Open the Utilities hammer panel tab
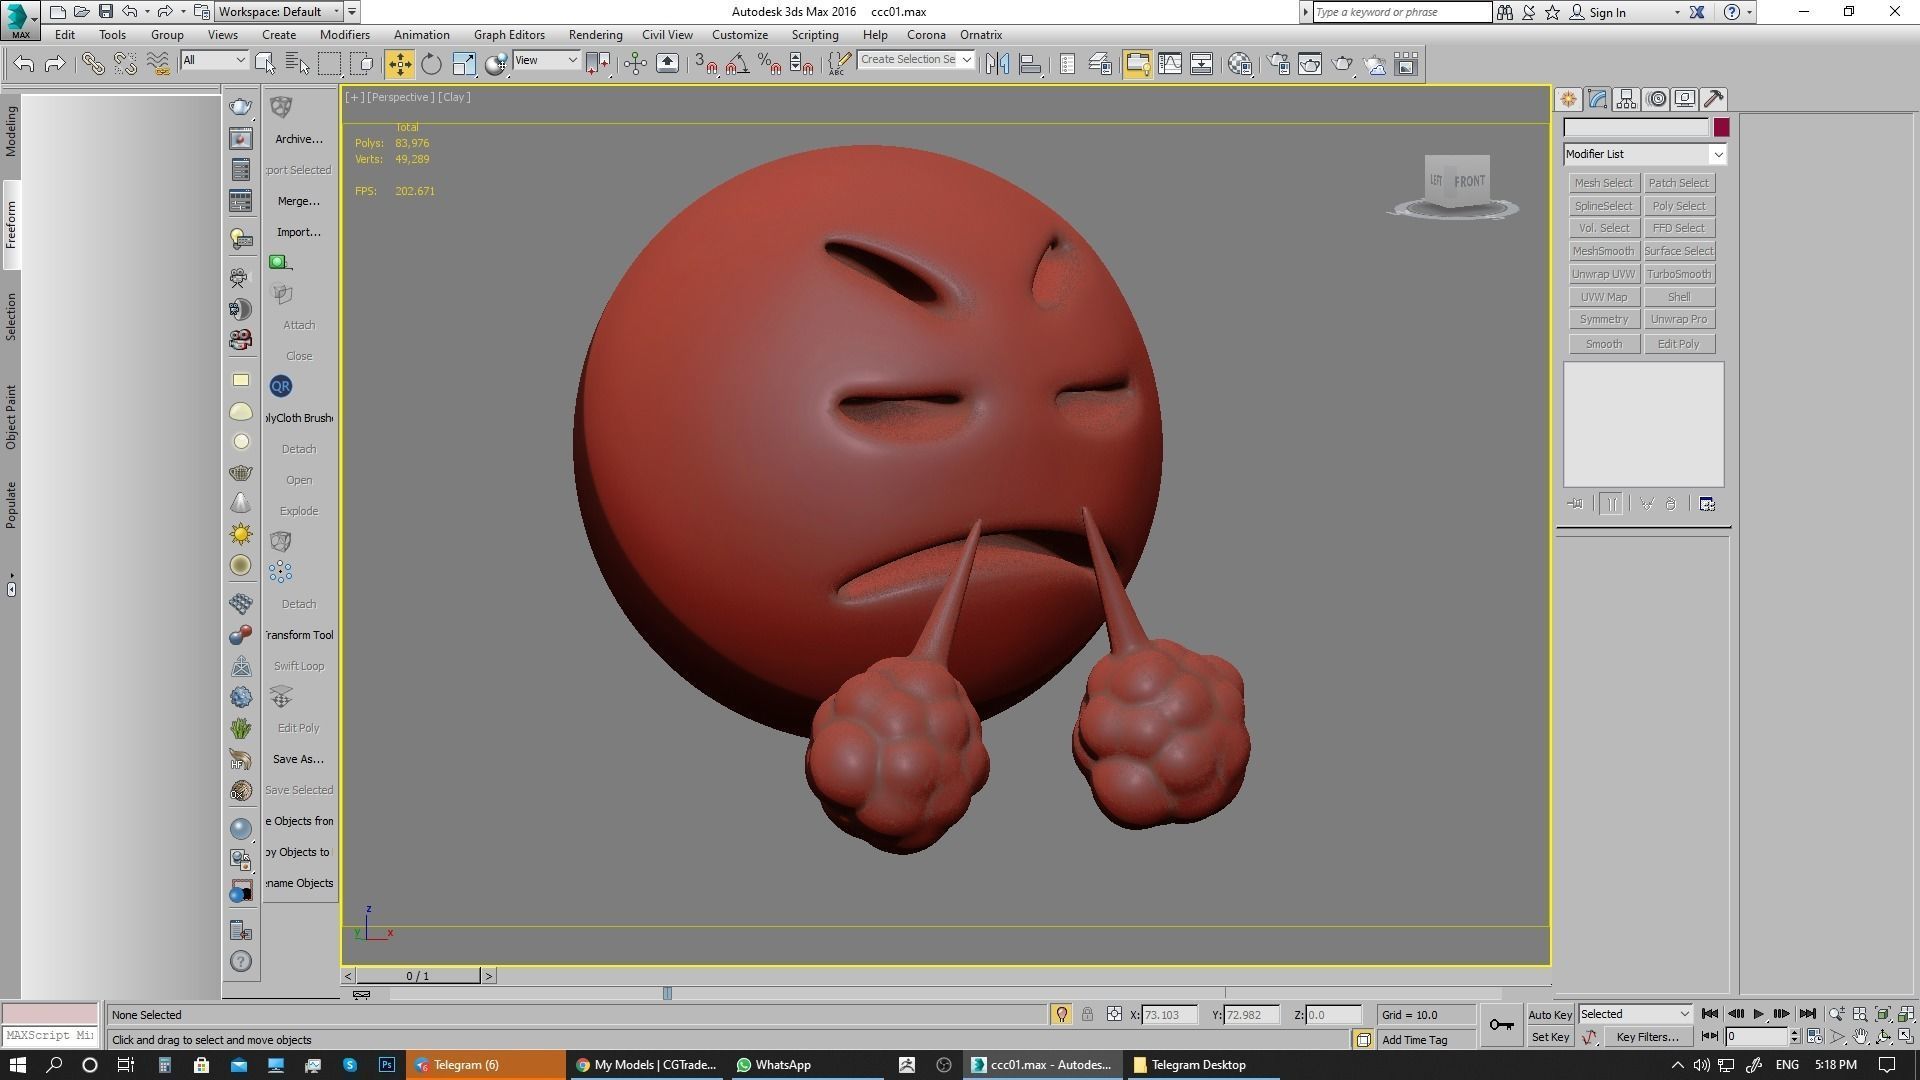 (x=1714, y=99)
